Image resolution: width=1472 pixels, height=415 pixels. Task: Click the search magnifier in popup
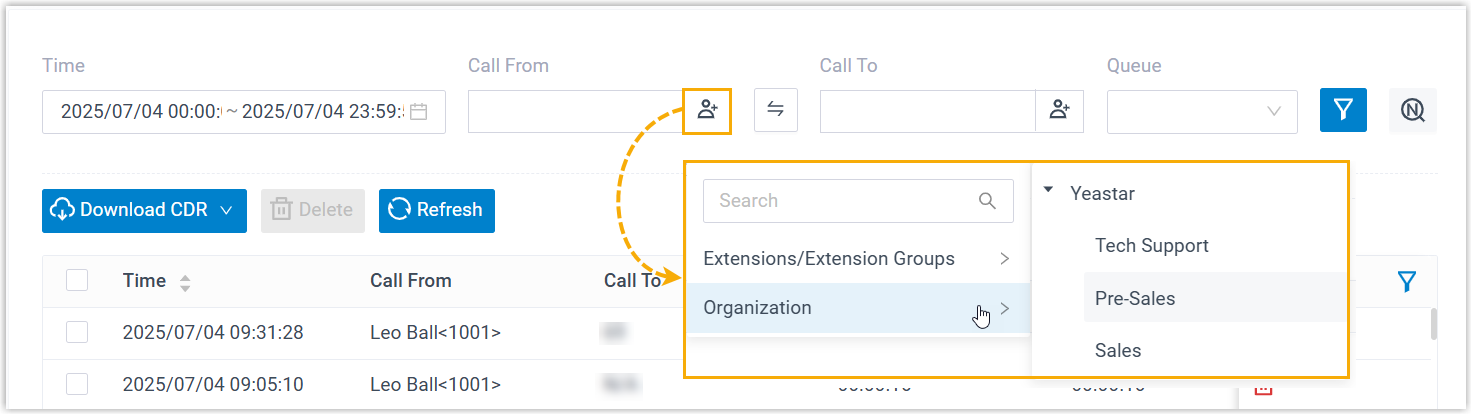point(987,201)
